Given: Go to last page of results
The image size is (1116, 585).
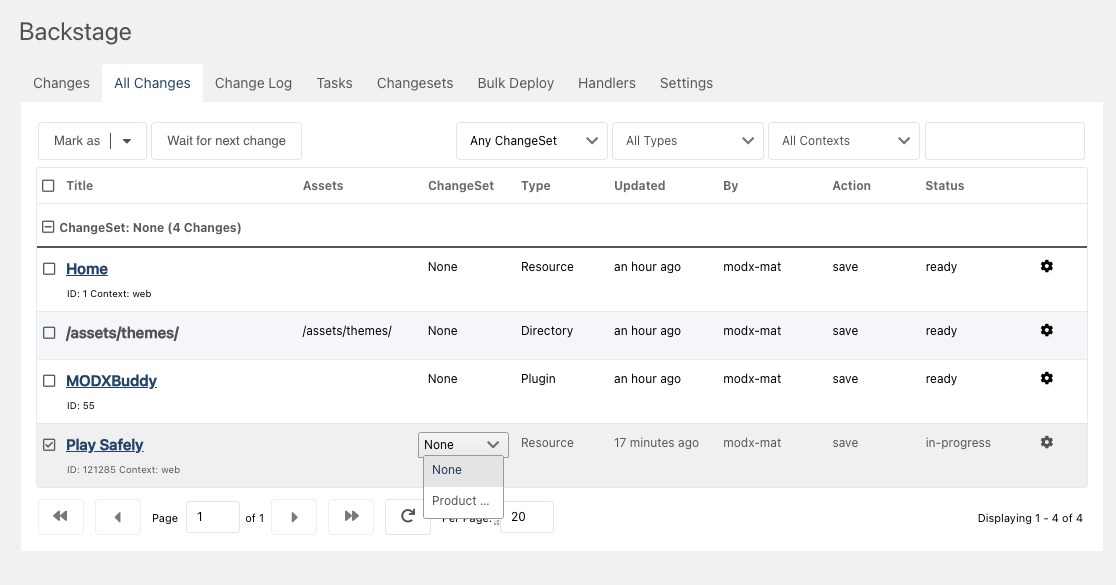Looking at the screenshot, I should (351, 517).
